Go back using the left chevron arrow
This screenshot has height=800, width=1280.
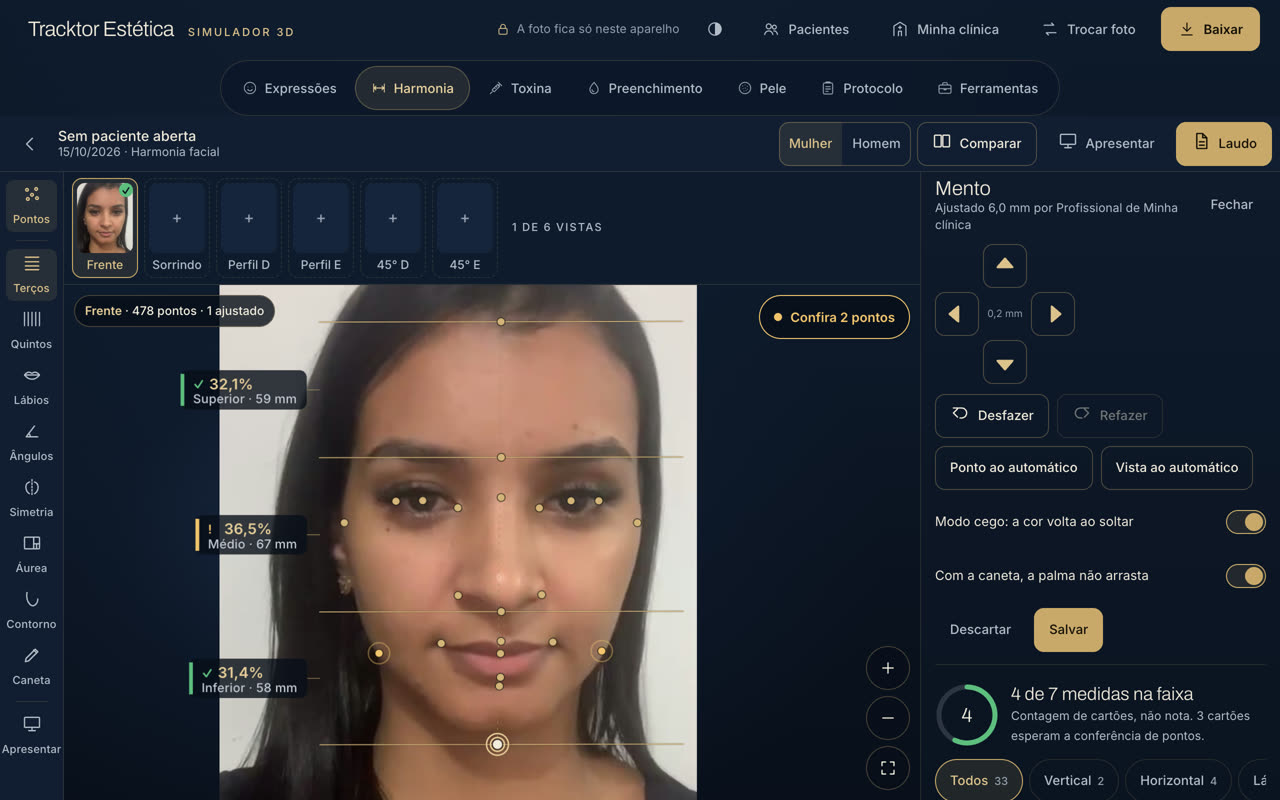tap(30, 144)
